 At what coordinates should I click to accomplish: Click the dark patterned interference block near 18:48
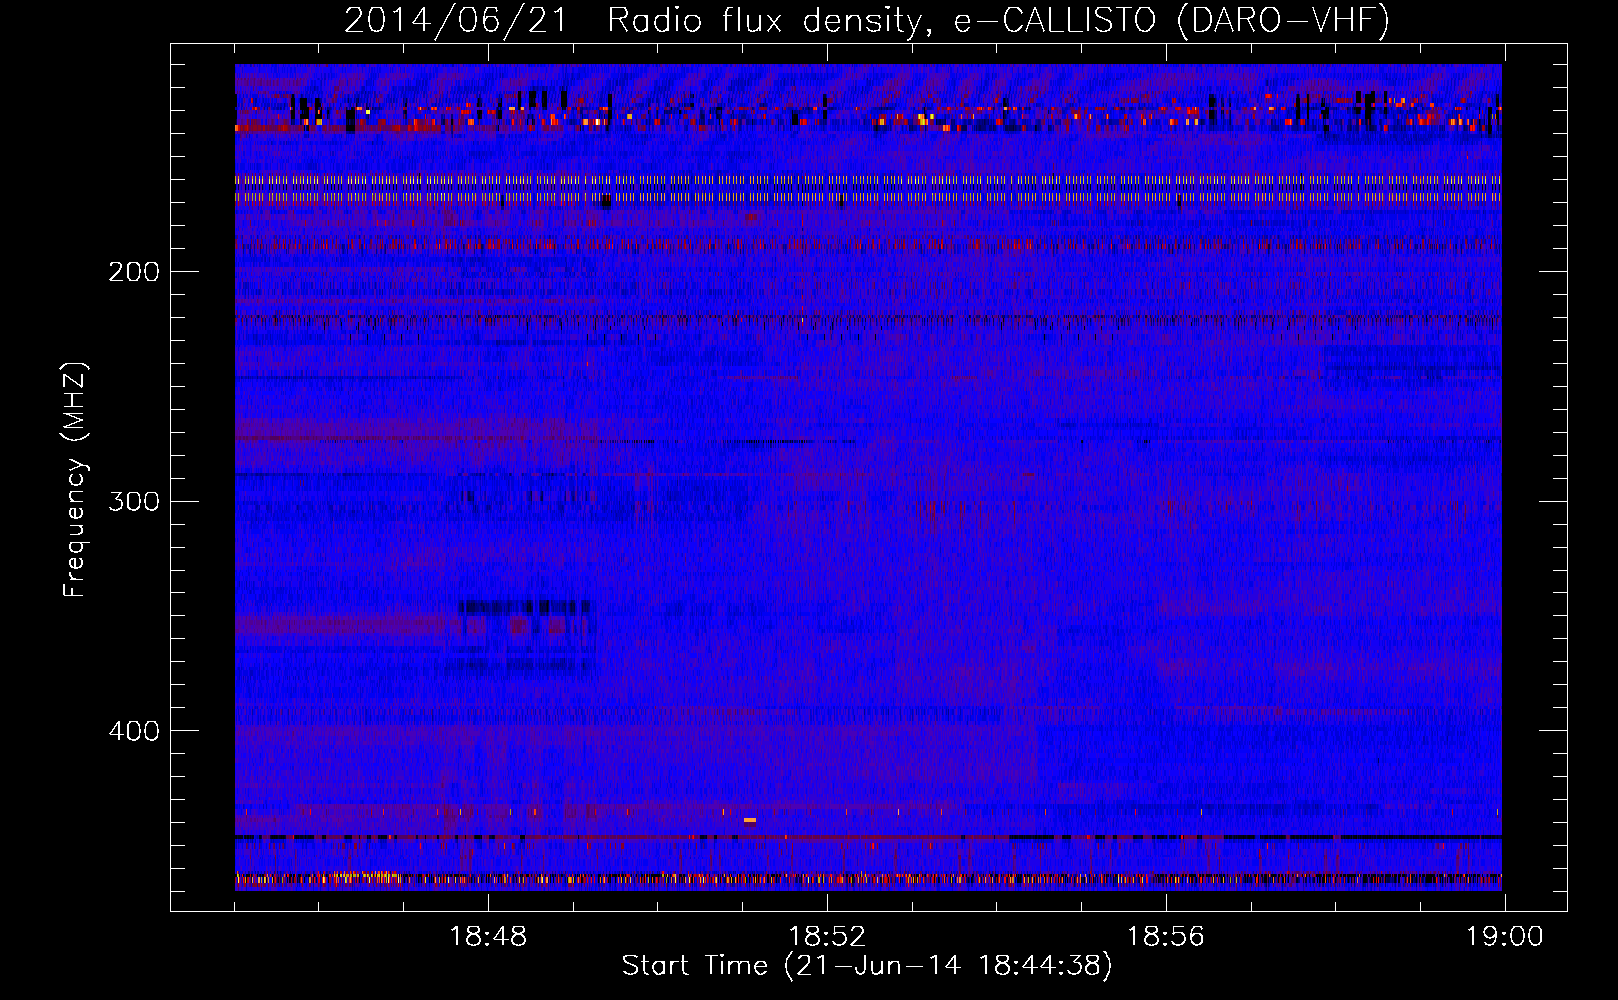tap(524, 636)
